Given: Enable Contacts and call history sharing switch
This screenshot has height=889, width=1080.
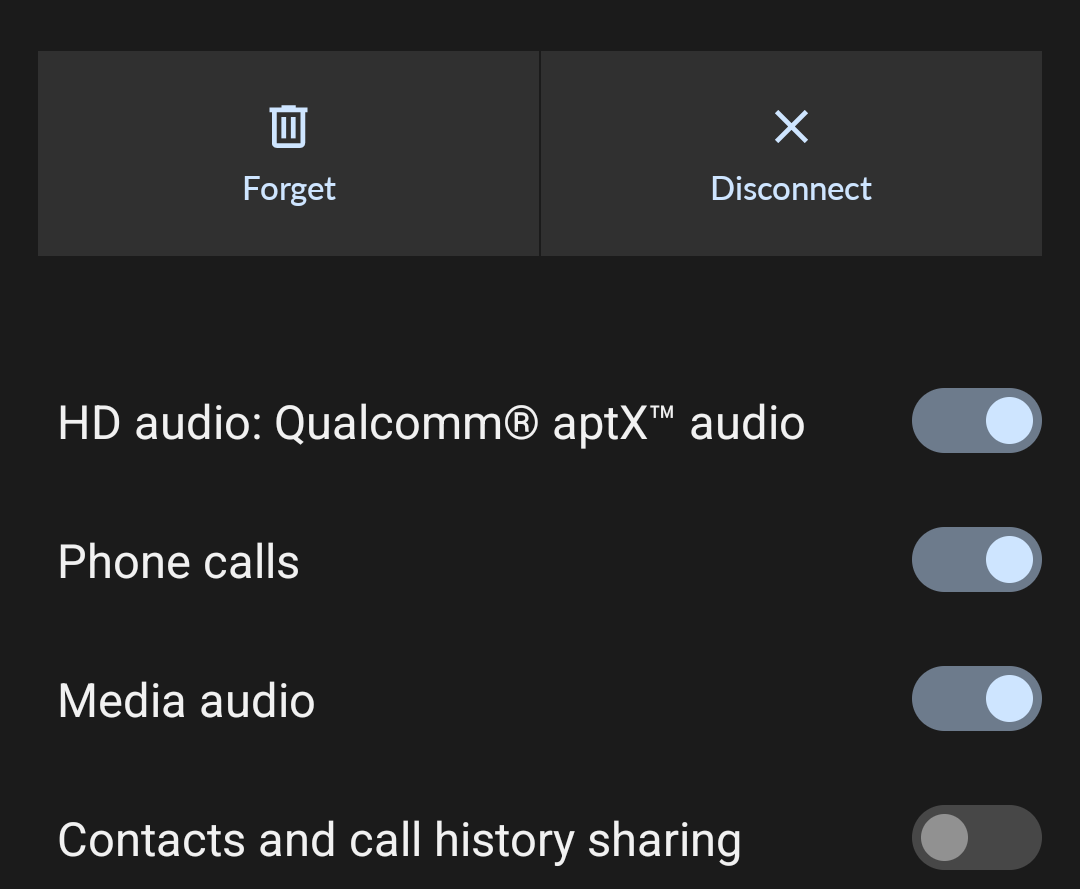Looking at the screenshot, I should coord(976,837).
